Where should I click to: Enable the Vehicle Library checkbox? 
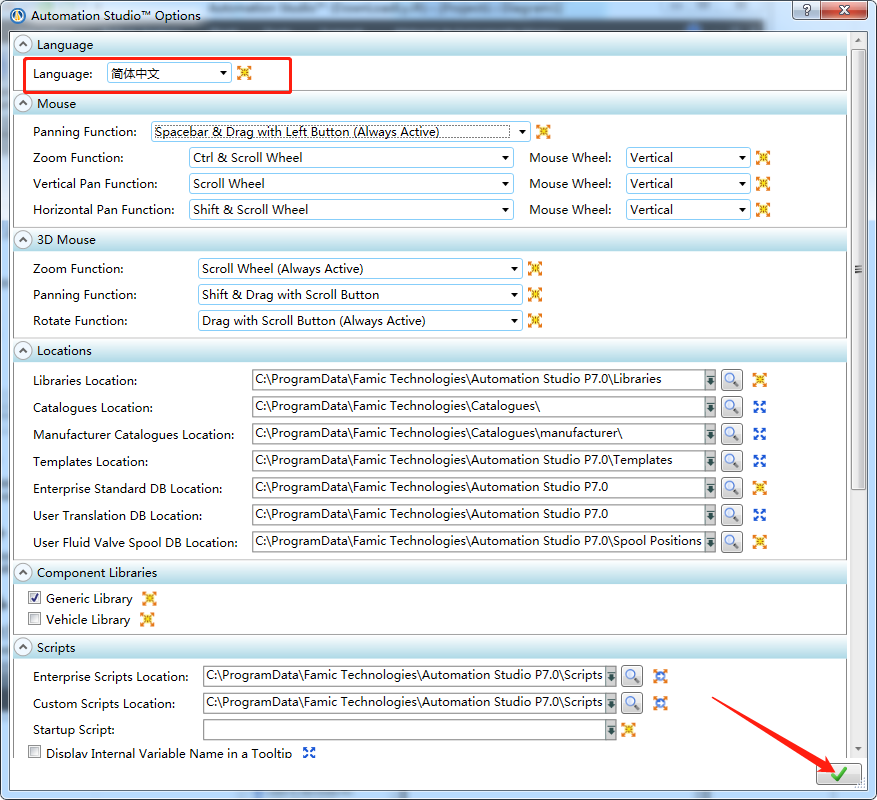pos(35,619)
